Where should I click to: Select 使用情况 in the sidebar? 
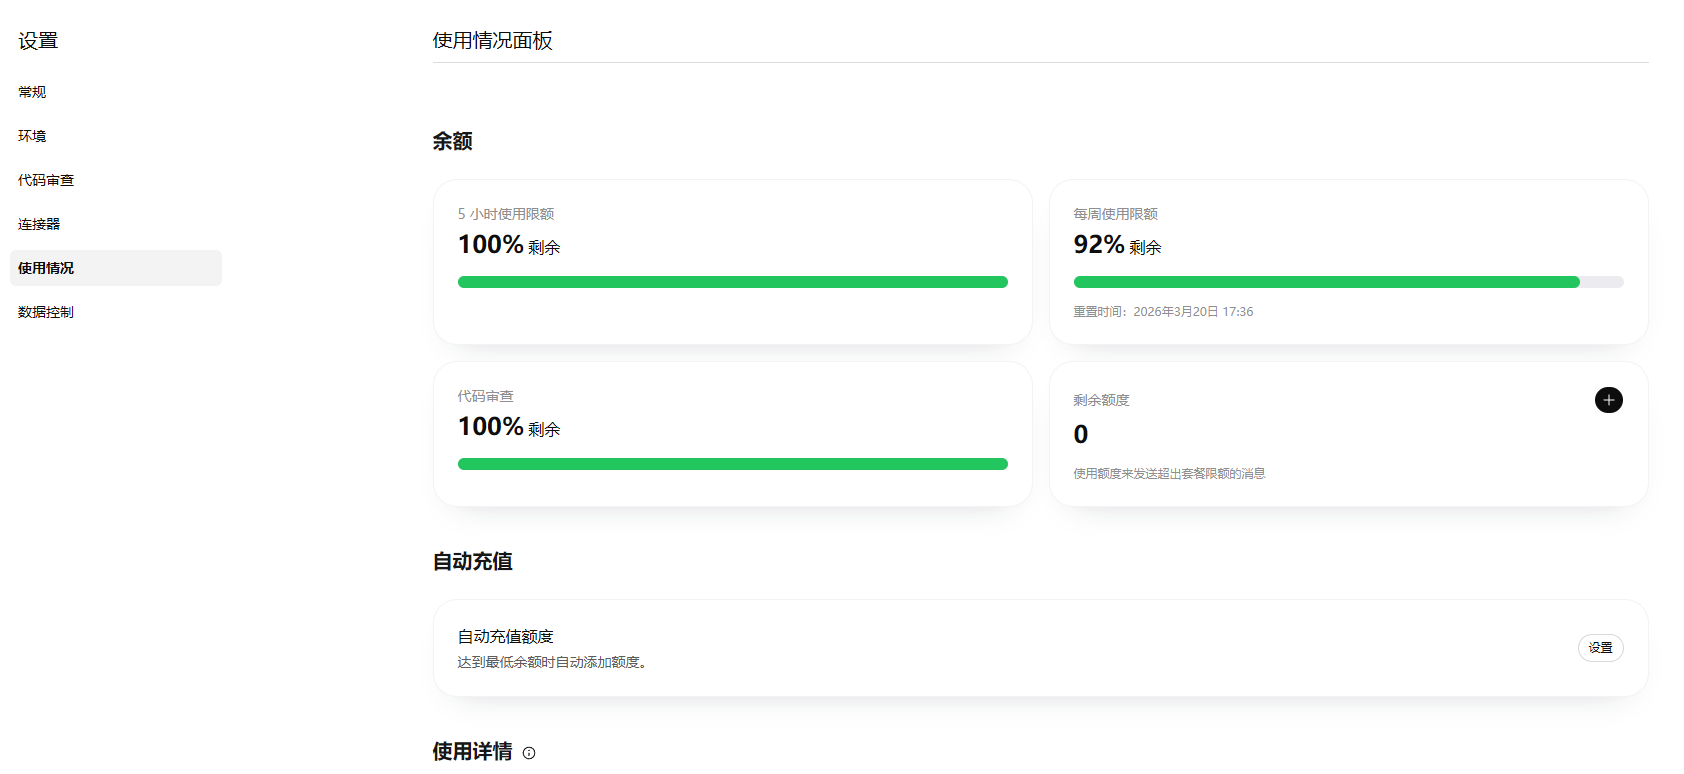coord(46,268)
